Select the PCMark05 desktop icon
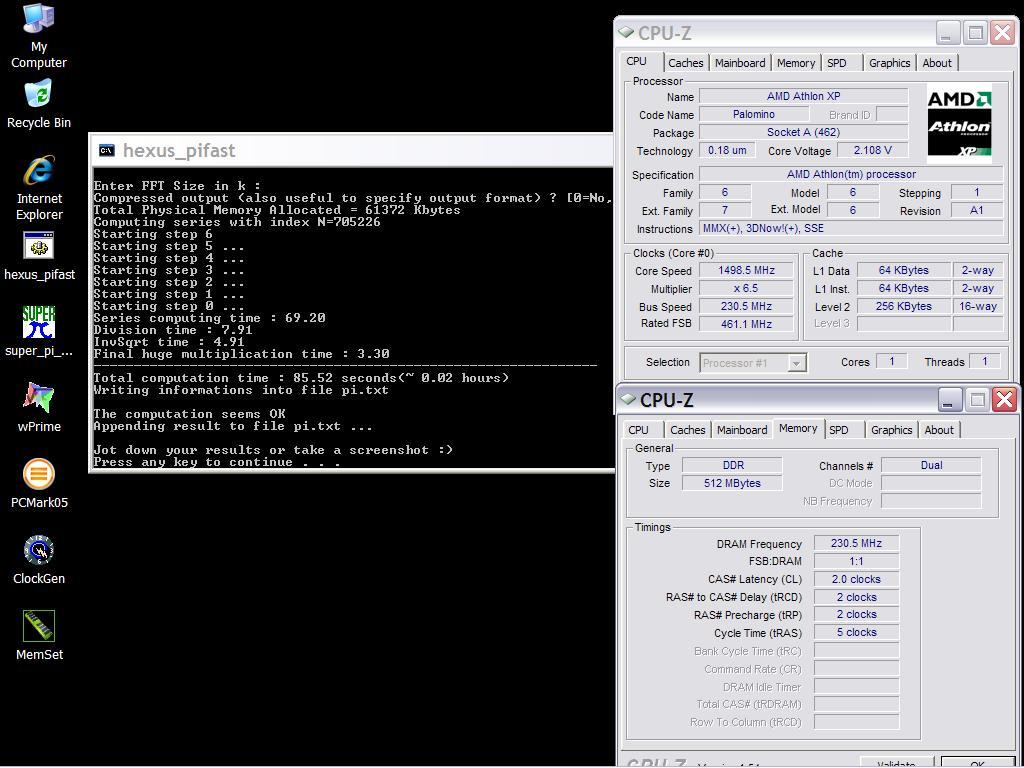The image size is (1024, 768). (x=39, y=484)
